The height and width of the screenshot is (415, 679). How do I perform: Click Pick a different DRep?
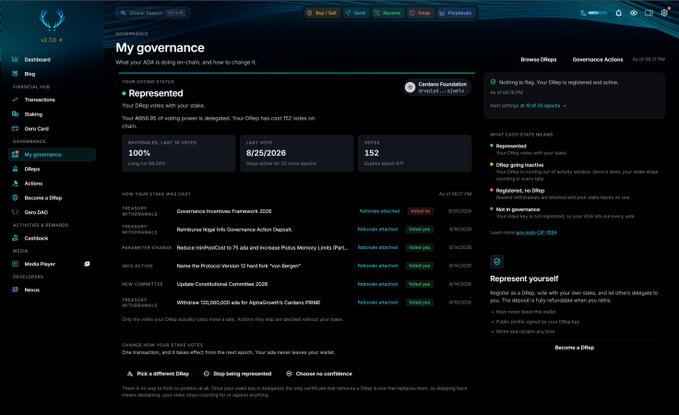[x=158, y=373]
